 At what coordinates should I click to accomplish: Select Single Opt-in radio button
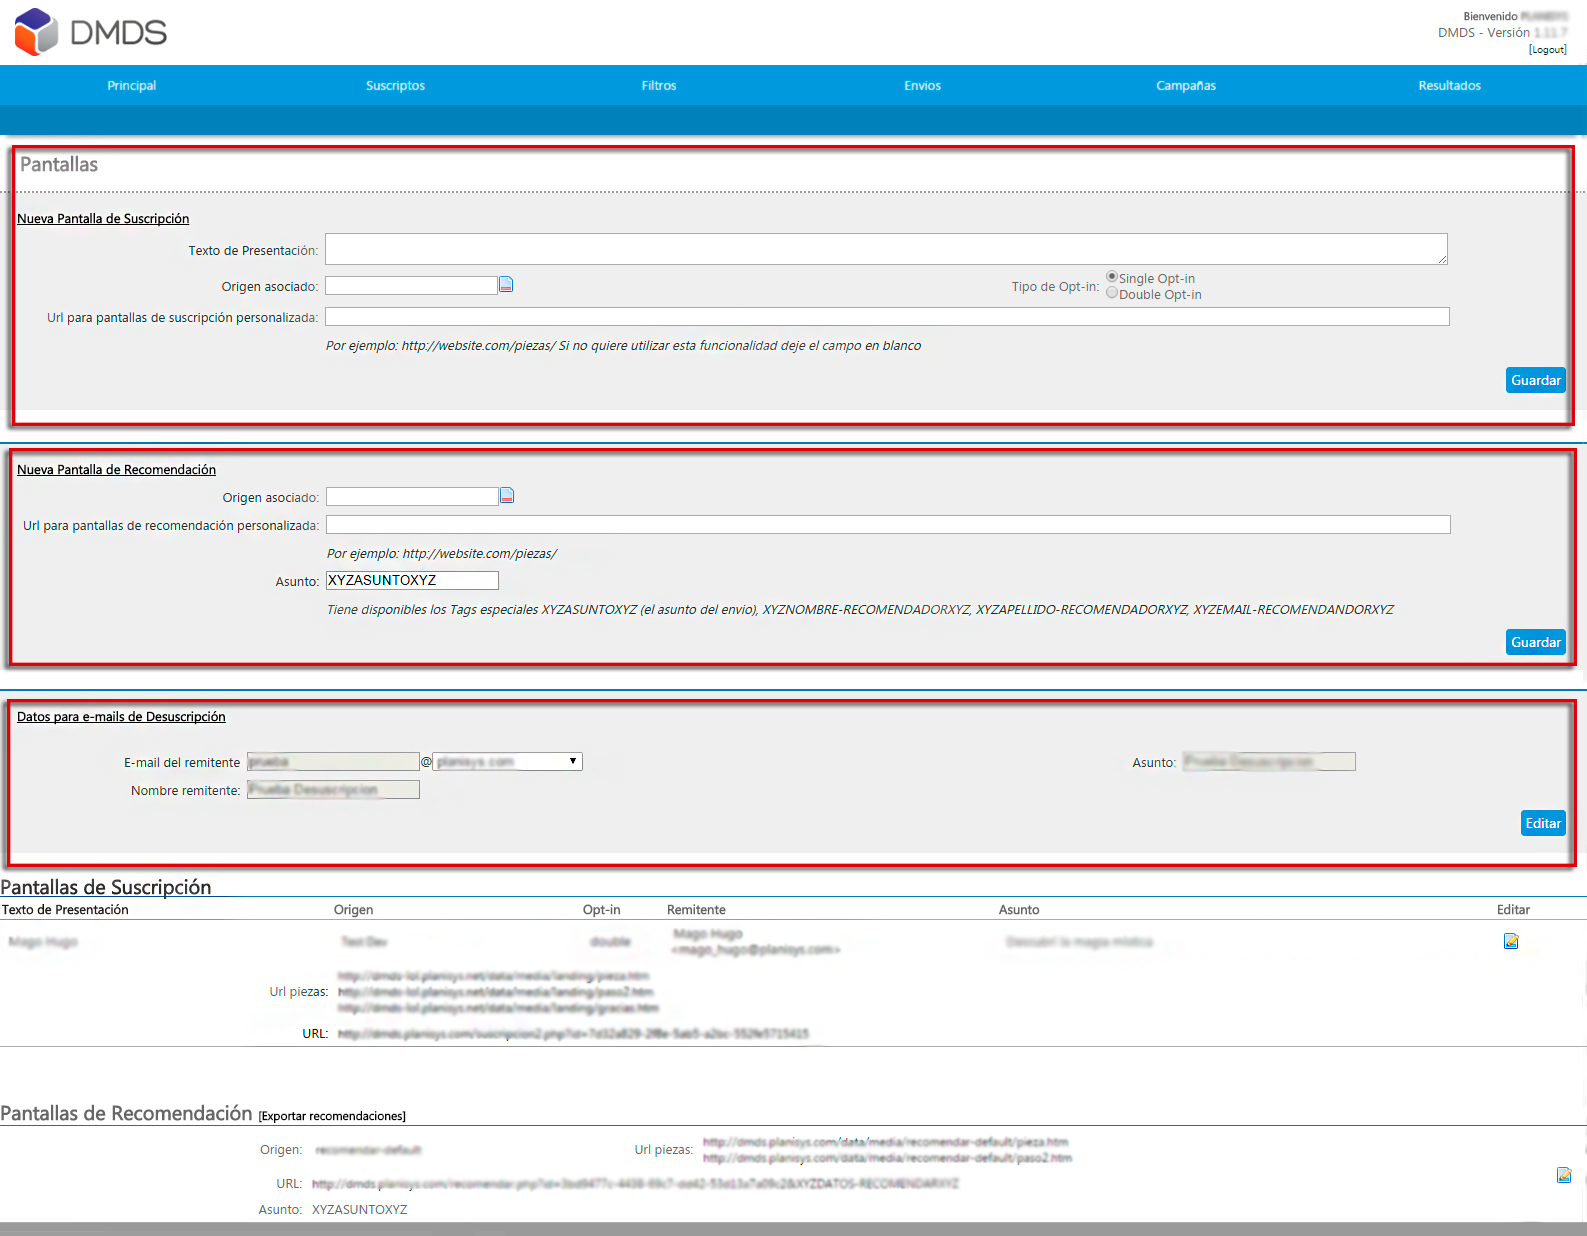tap(1112, 277)
